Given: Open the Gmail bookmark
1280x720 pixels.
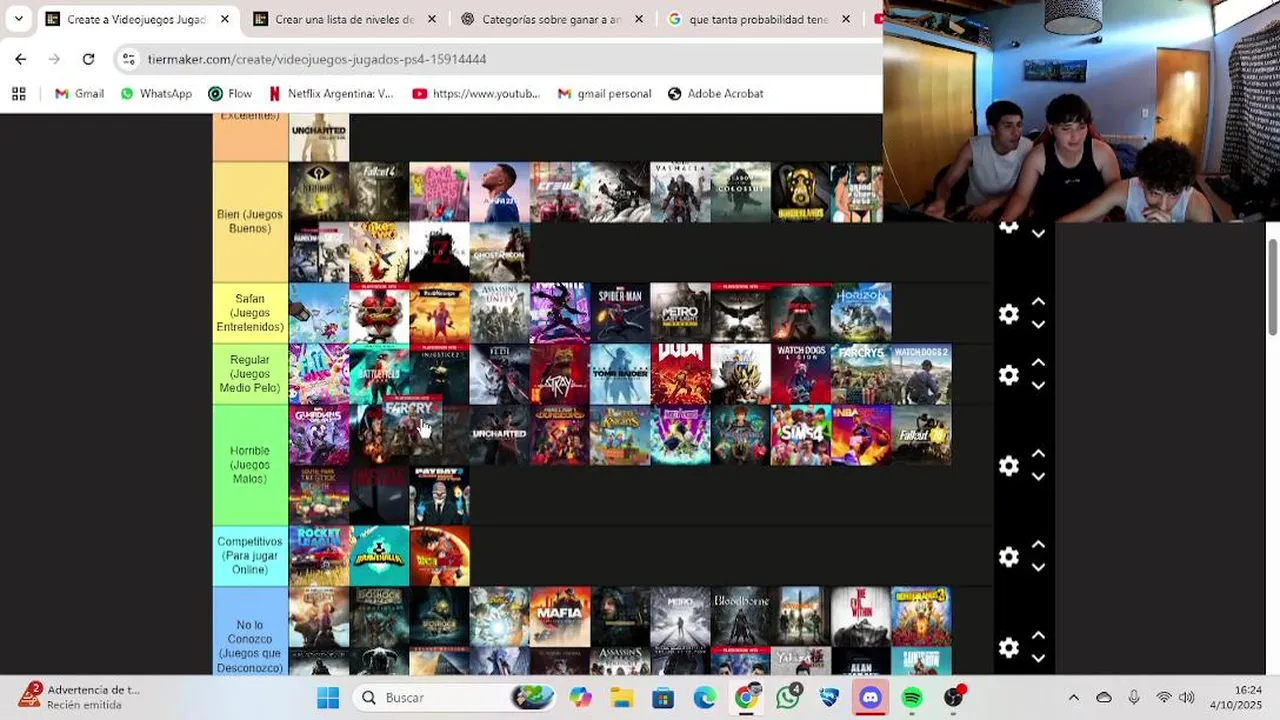Looking at the screenshot, I should point(79,93).
